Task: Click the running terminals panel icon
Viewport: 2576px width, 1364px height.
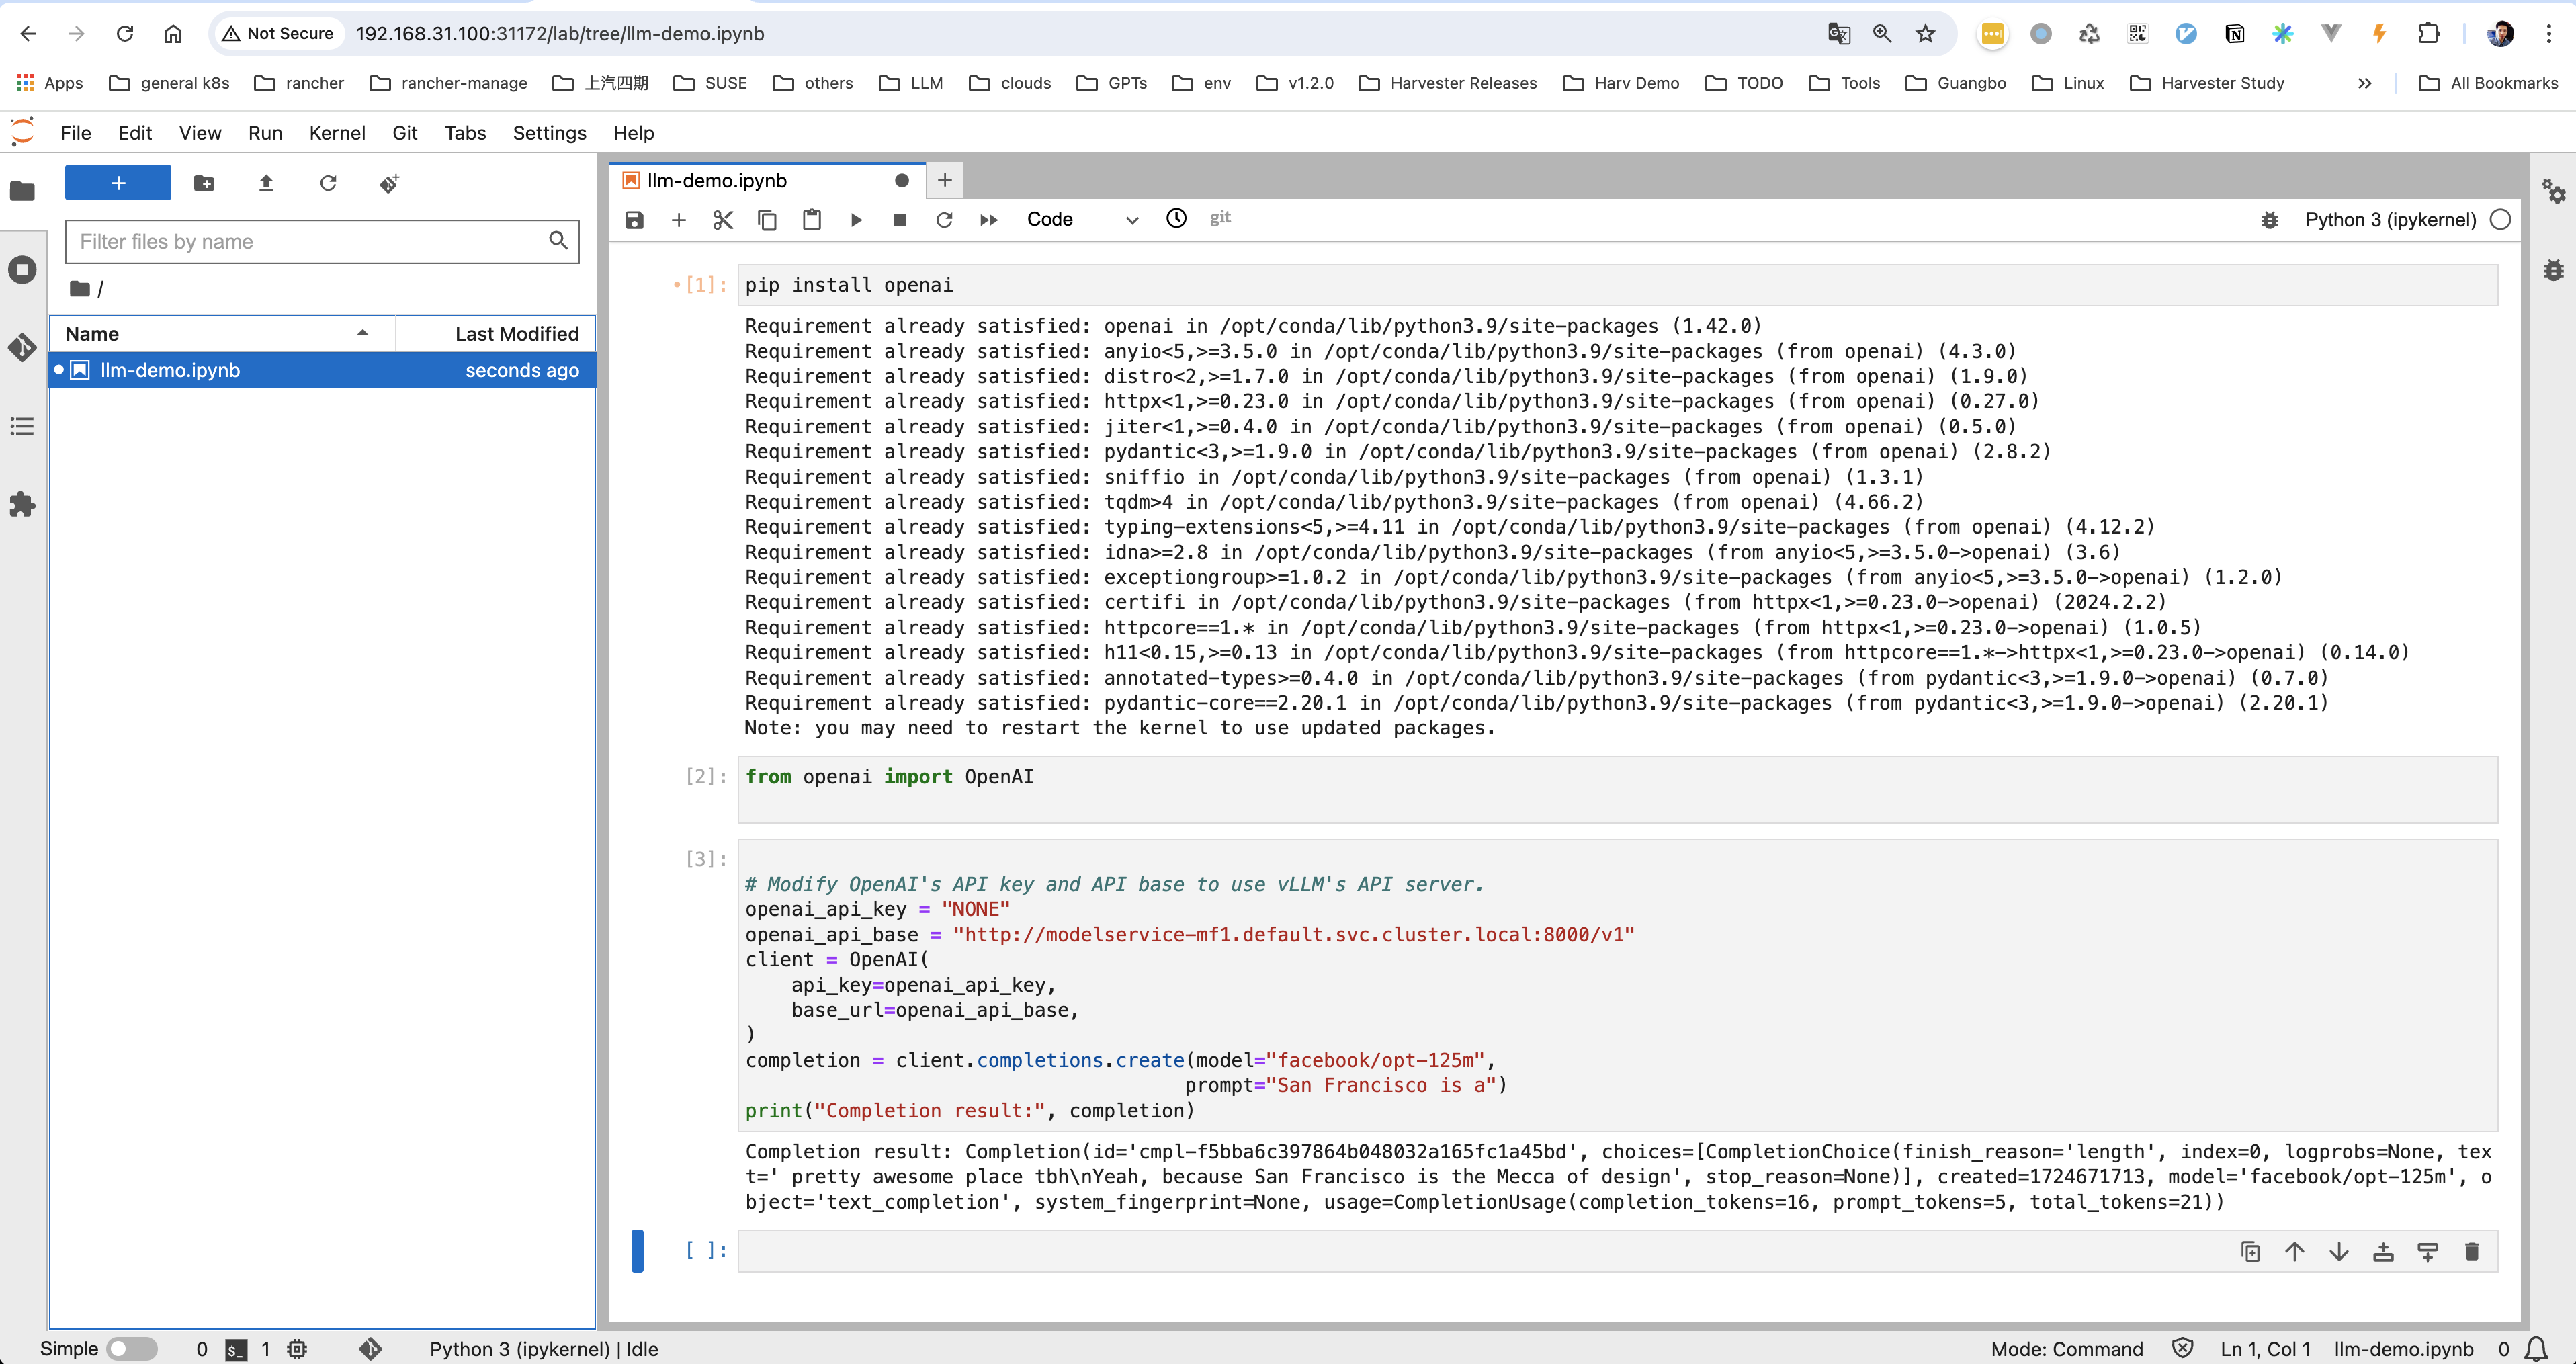Action: pos(24,269)
